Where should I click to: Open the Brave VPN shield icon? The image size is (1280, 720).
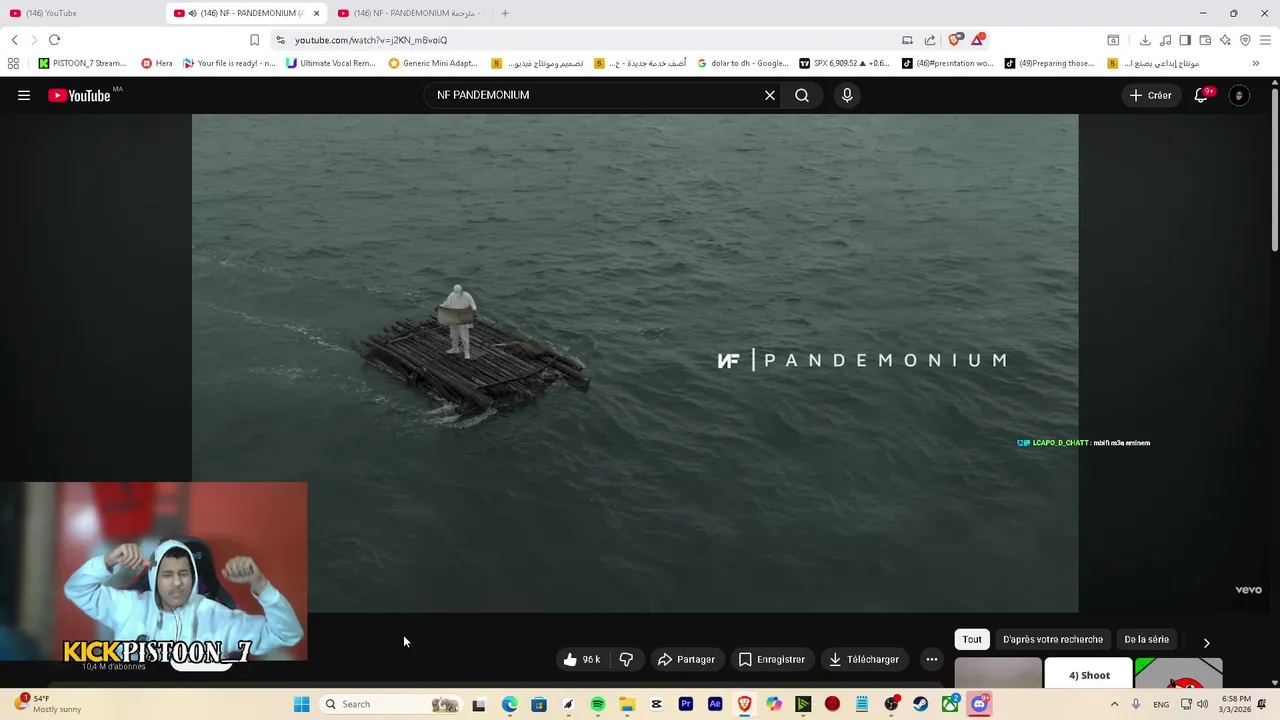[x=1245, y=40]
